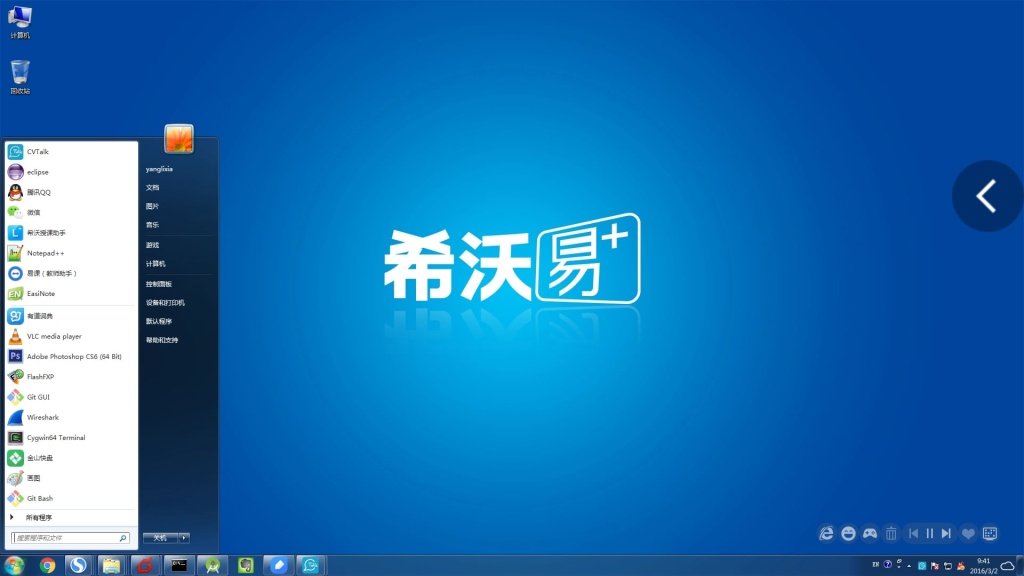
Task: Open FlashFXP from the Start menu
Action: (71, 377)
